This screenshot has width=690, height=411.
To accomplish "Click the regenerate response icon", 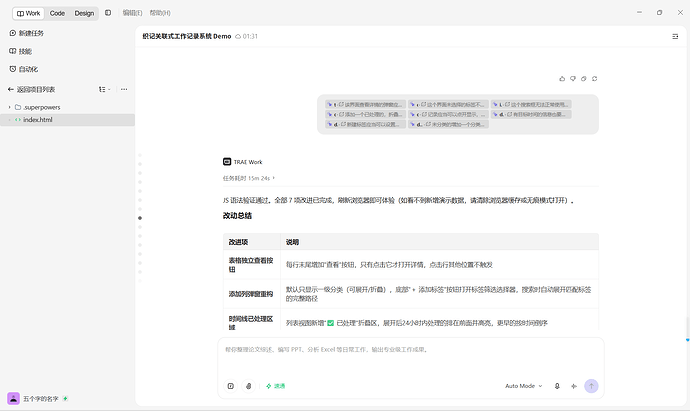I will point(595,79).
